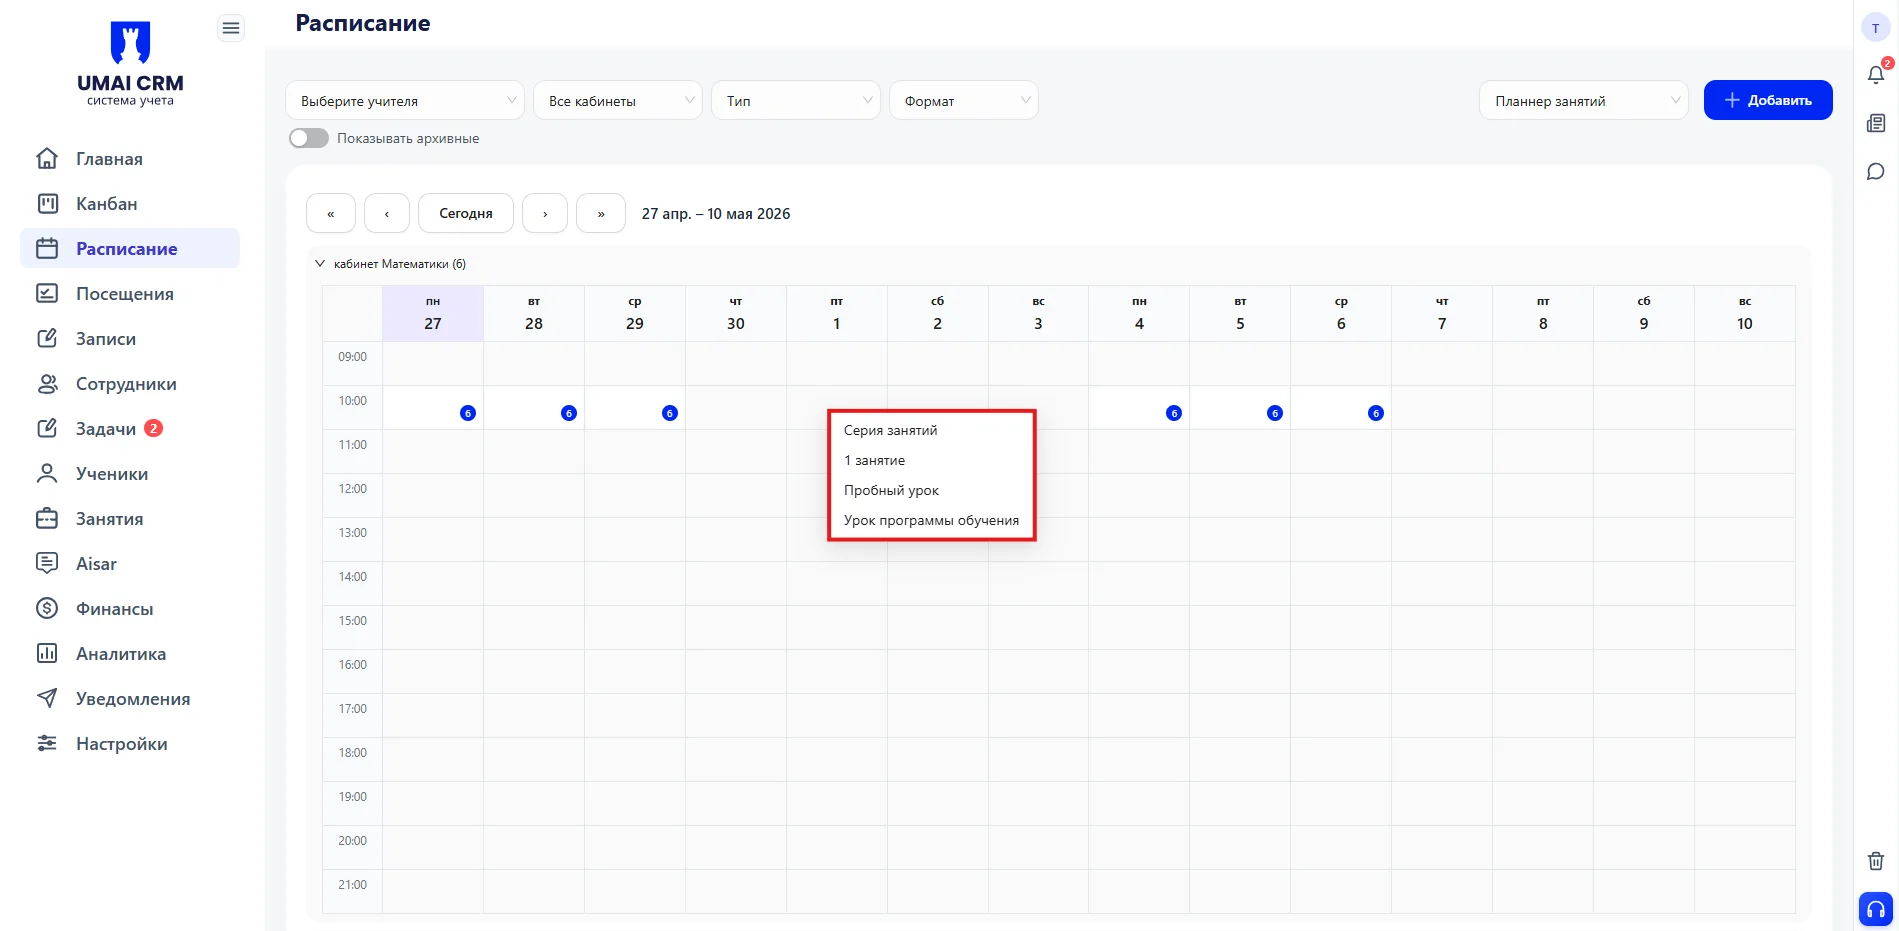Open the trash bin icon
Screen dimensions: 1899x931
click(x=1876, y=861)
